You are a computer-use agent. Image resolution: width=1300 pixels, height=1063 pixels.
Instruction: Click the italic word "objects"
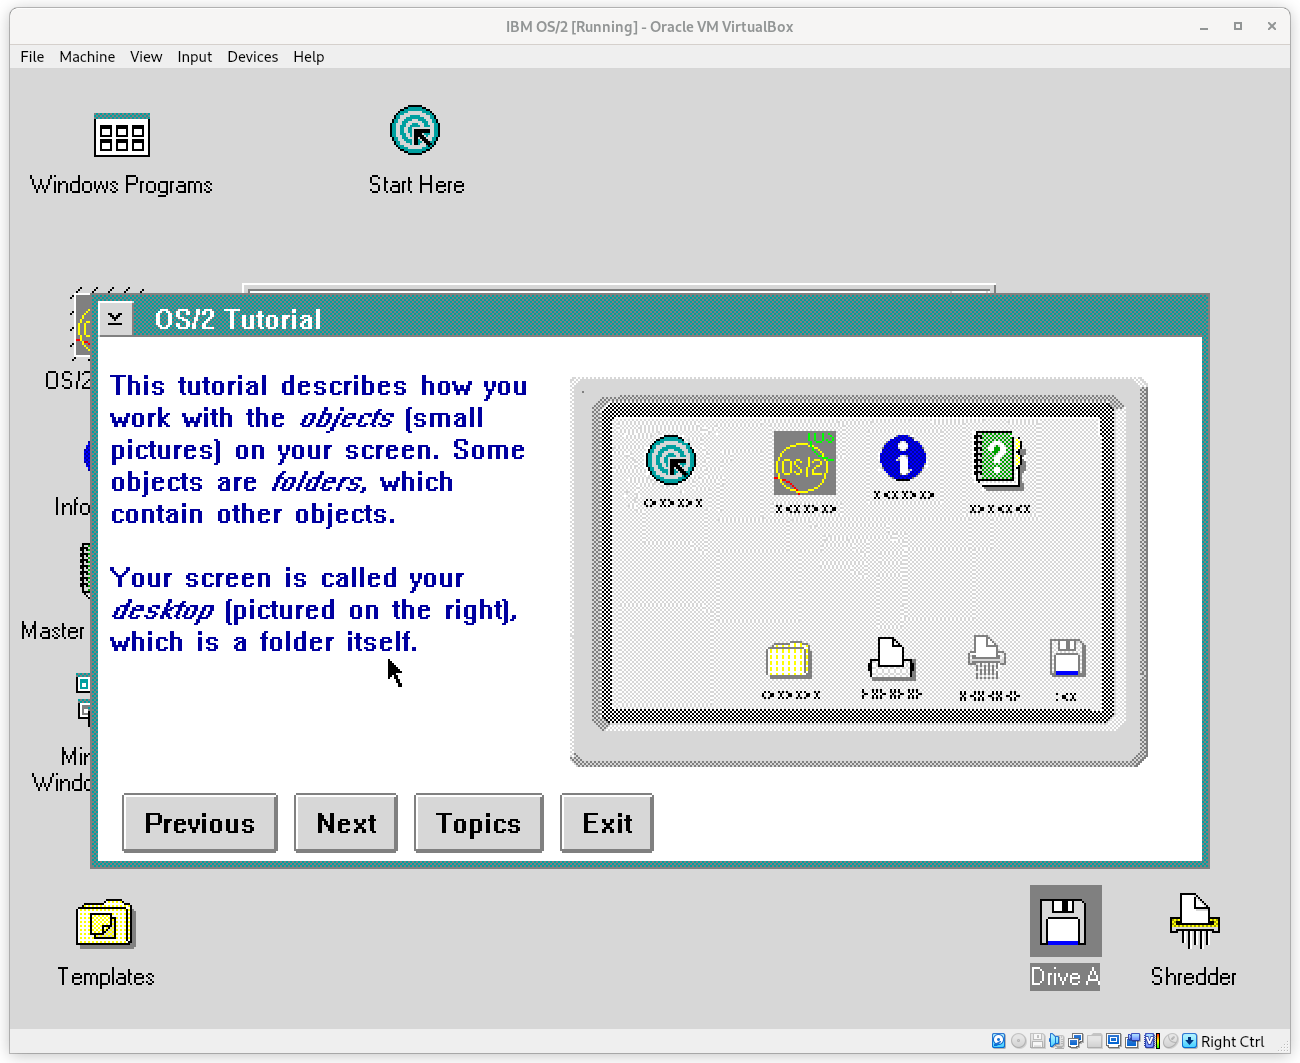(x=347, y=418)
